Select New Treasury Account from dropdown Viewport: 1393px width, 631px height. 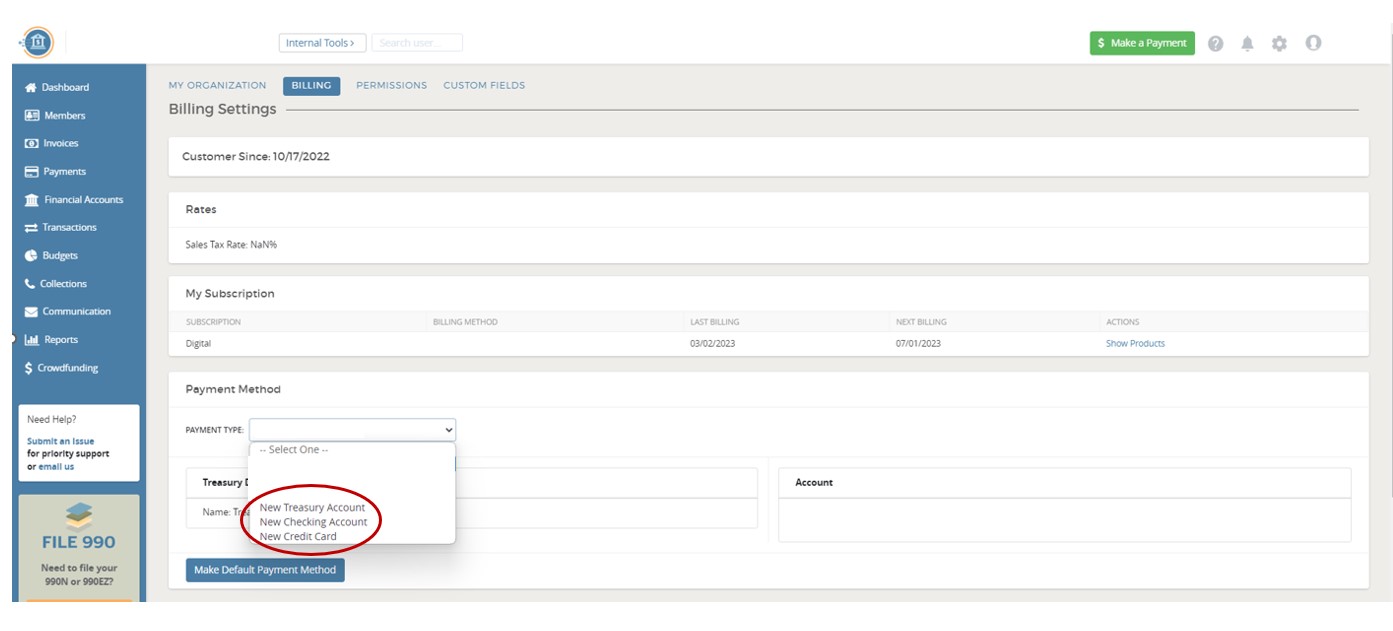click(314, 507)
